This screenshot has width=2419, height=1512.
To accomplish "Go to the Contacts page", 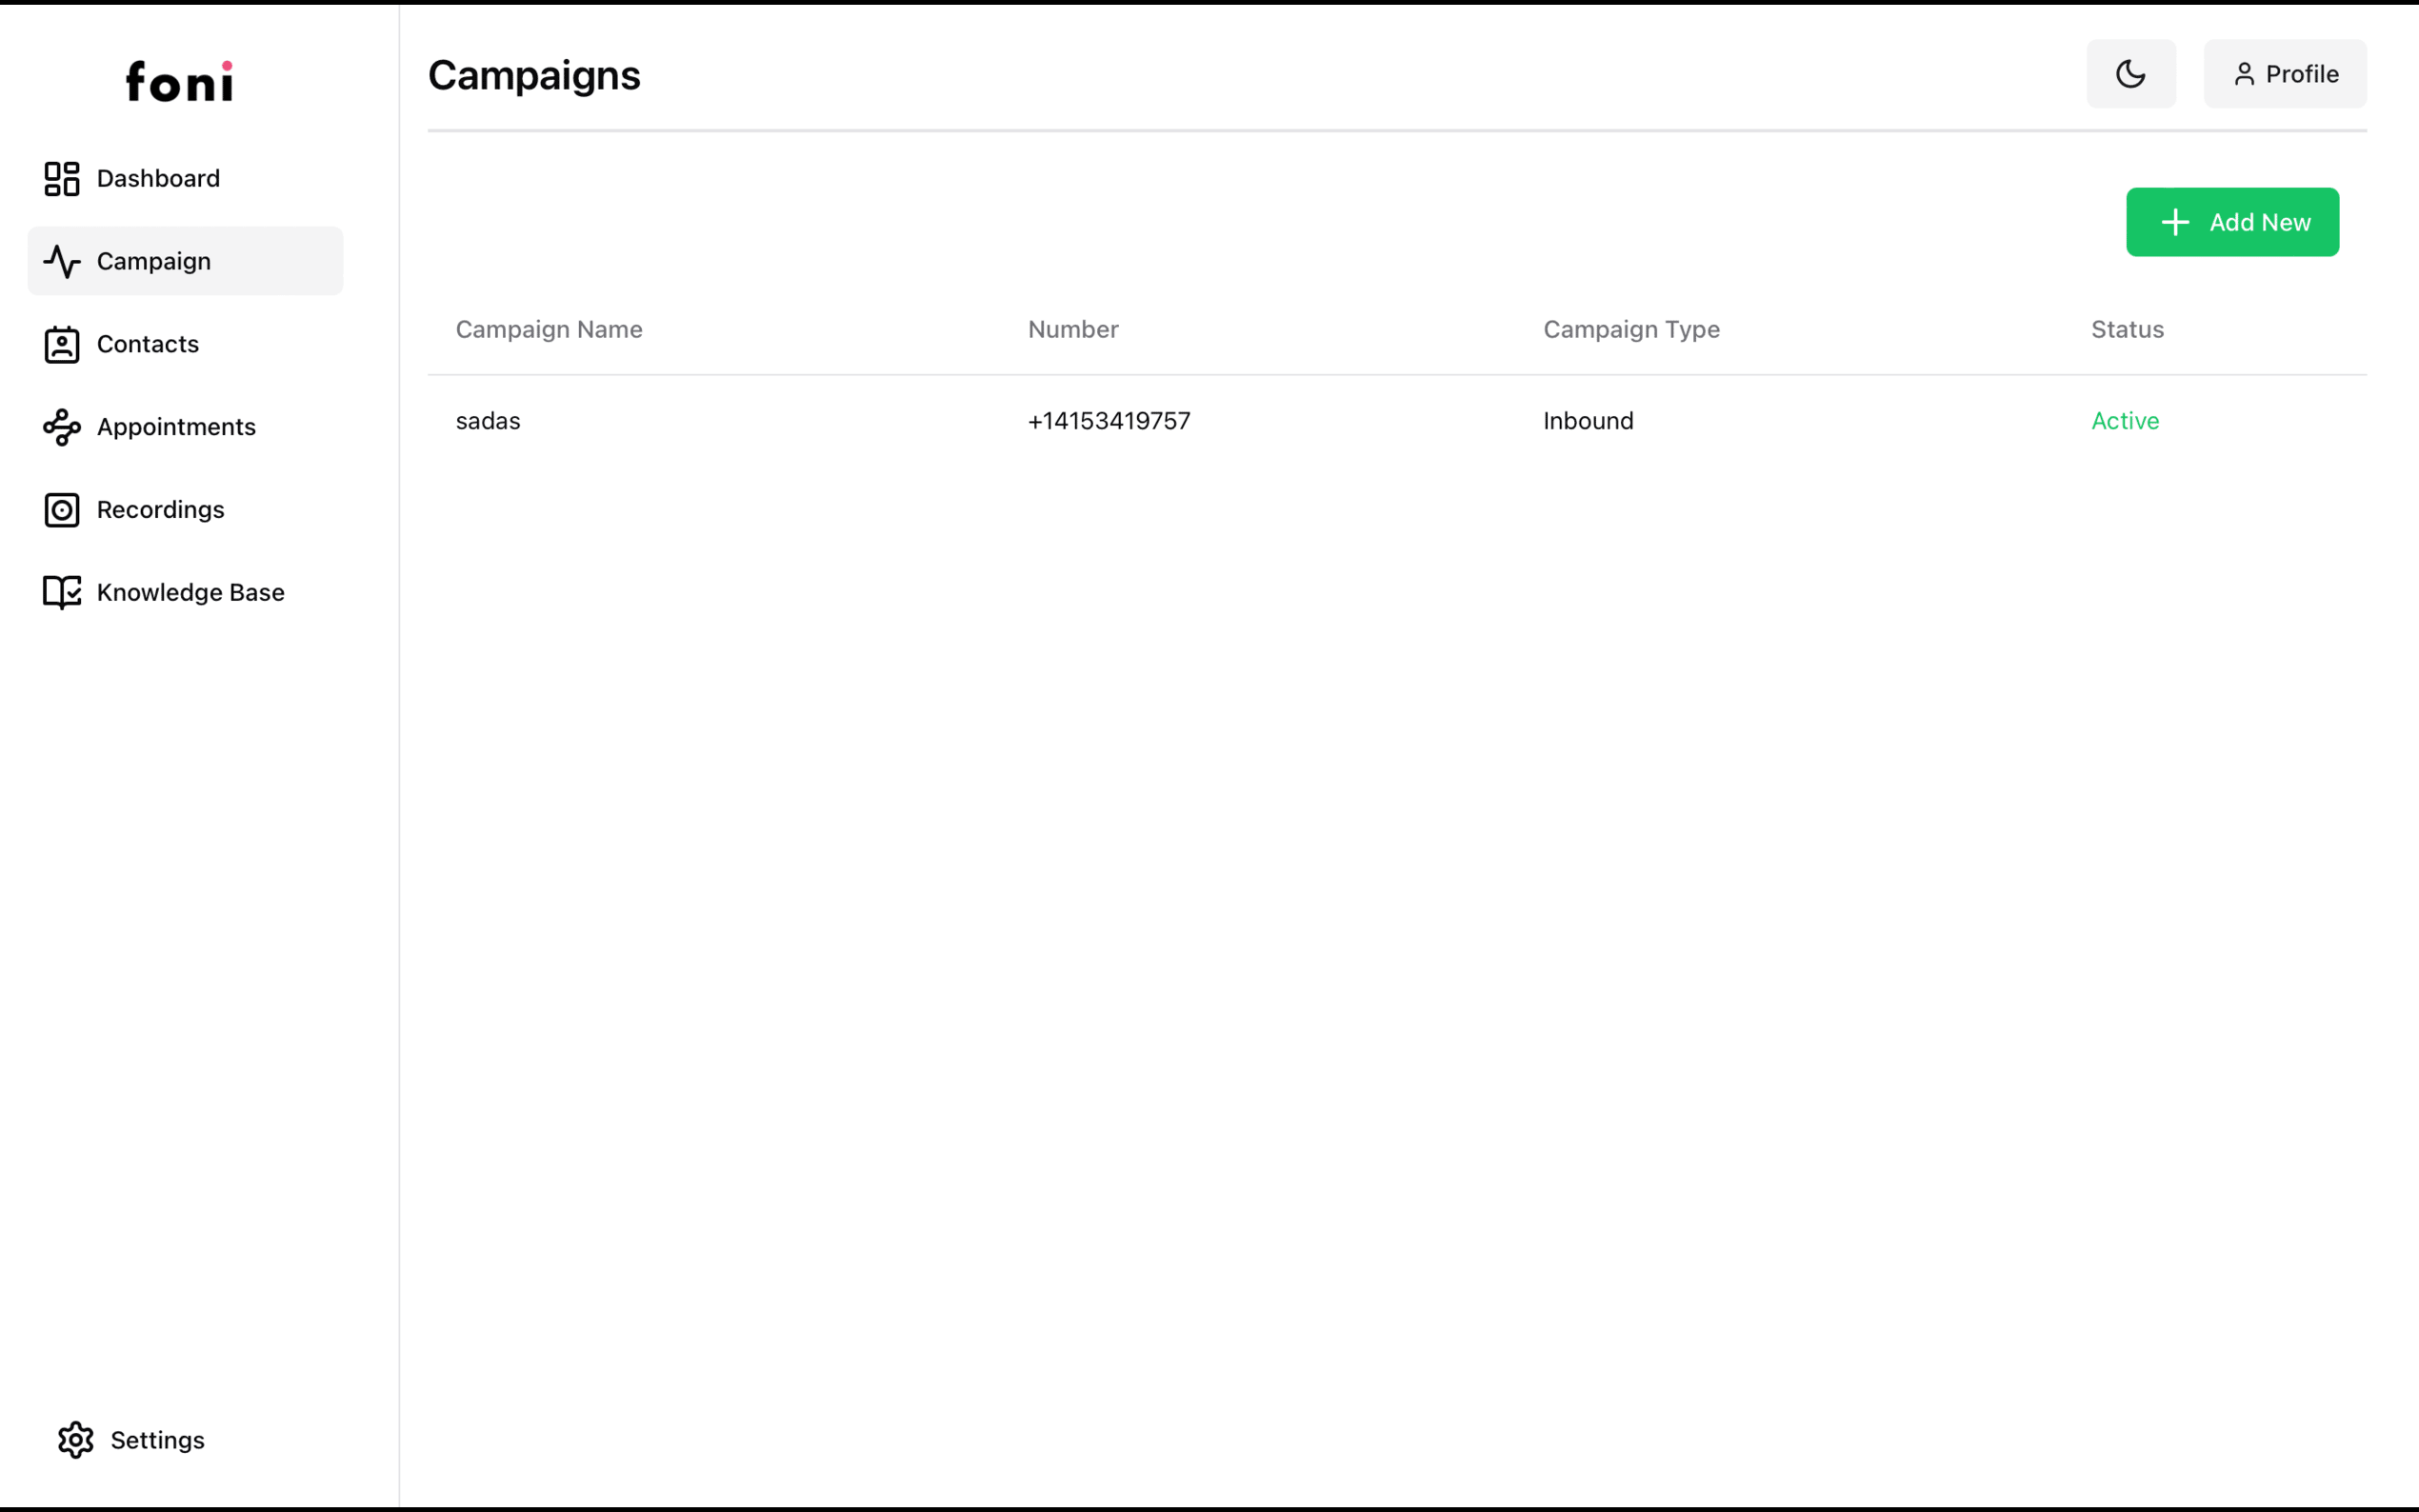I will tap(148, 345).
